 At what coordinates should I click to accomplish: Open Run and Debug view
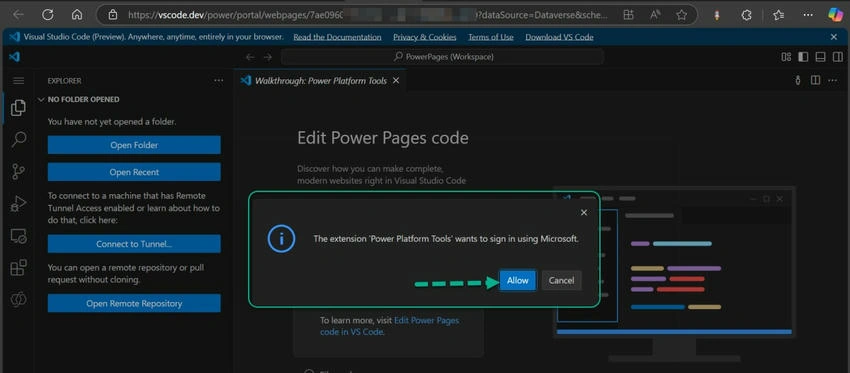click(18, 204)
